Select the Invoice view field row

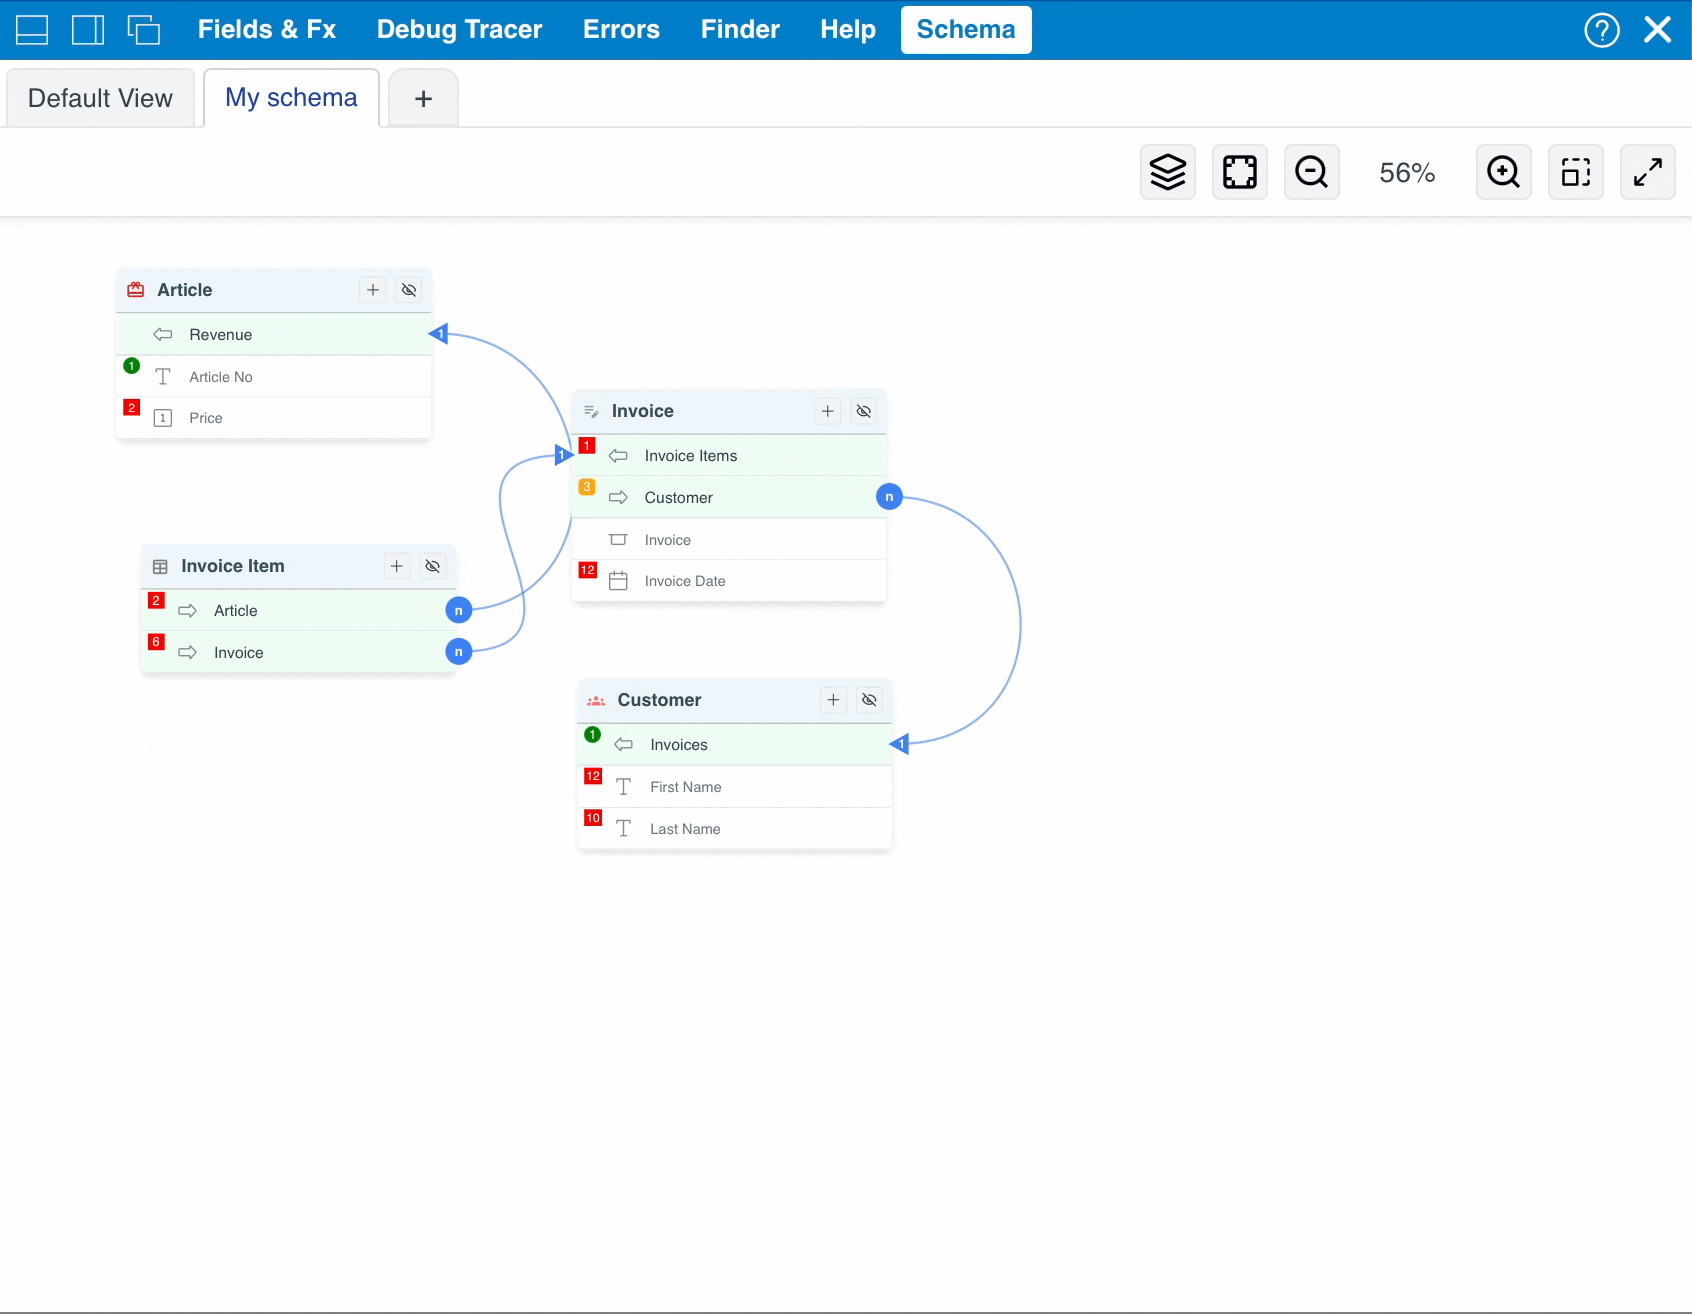click(729, 539)
